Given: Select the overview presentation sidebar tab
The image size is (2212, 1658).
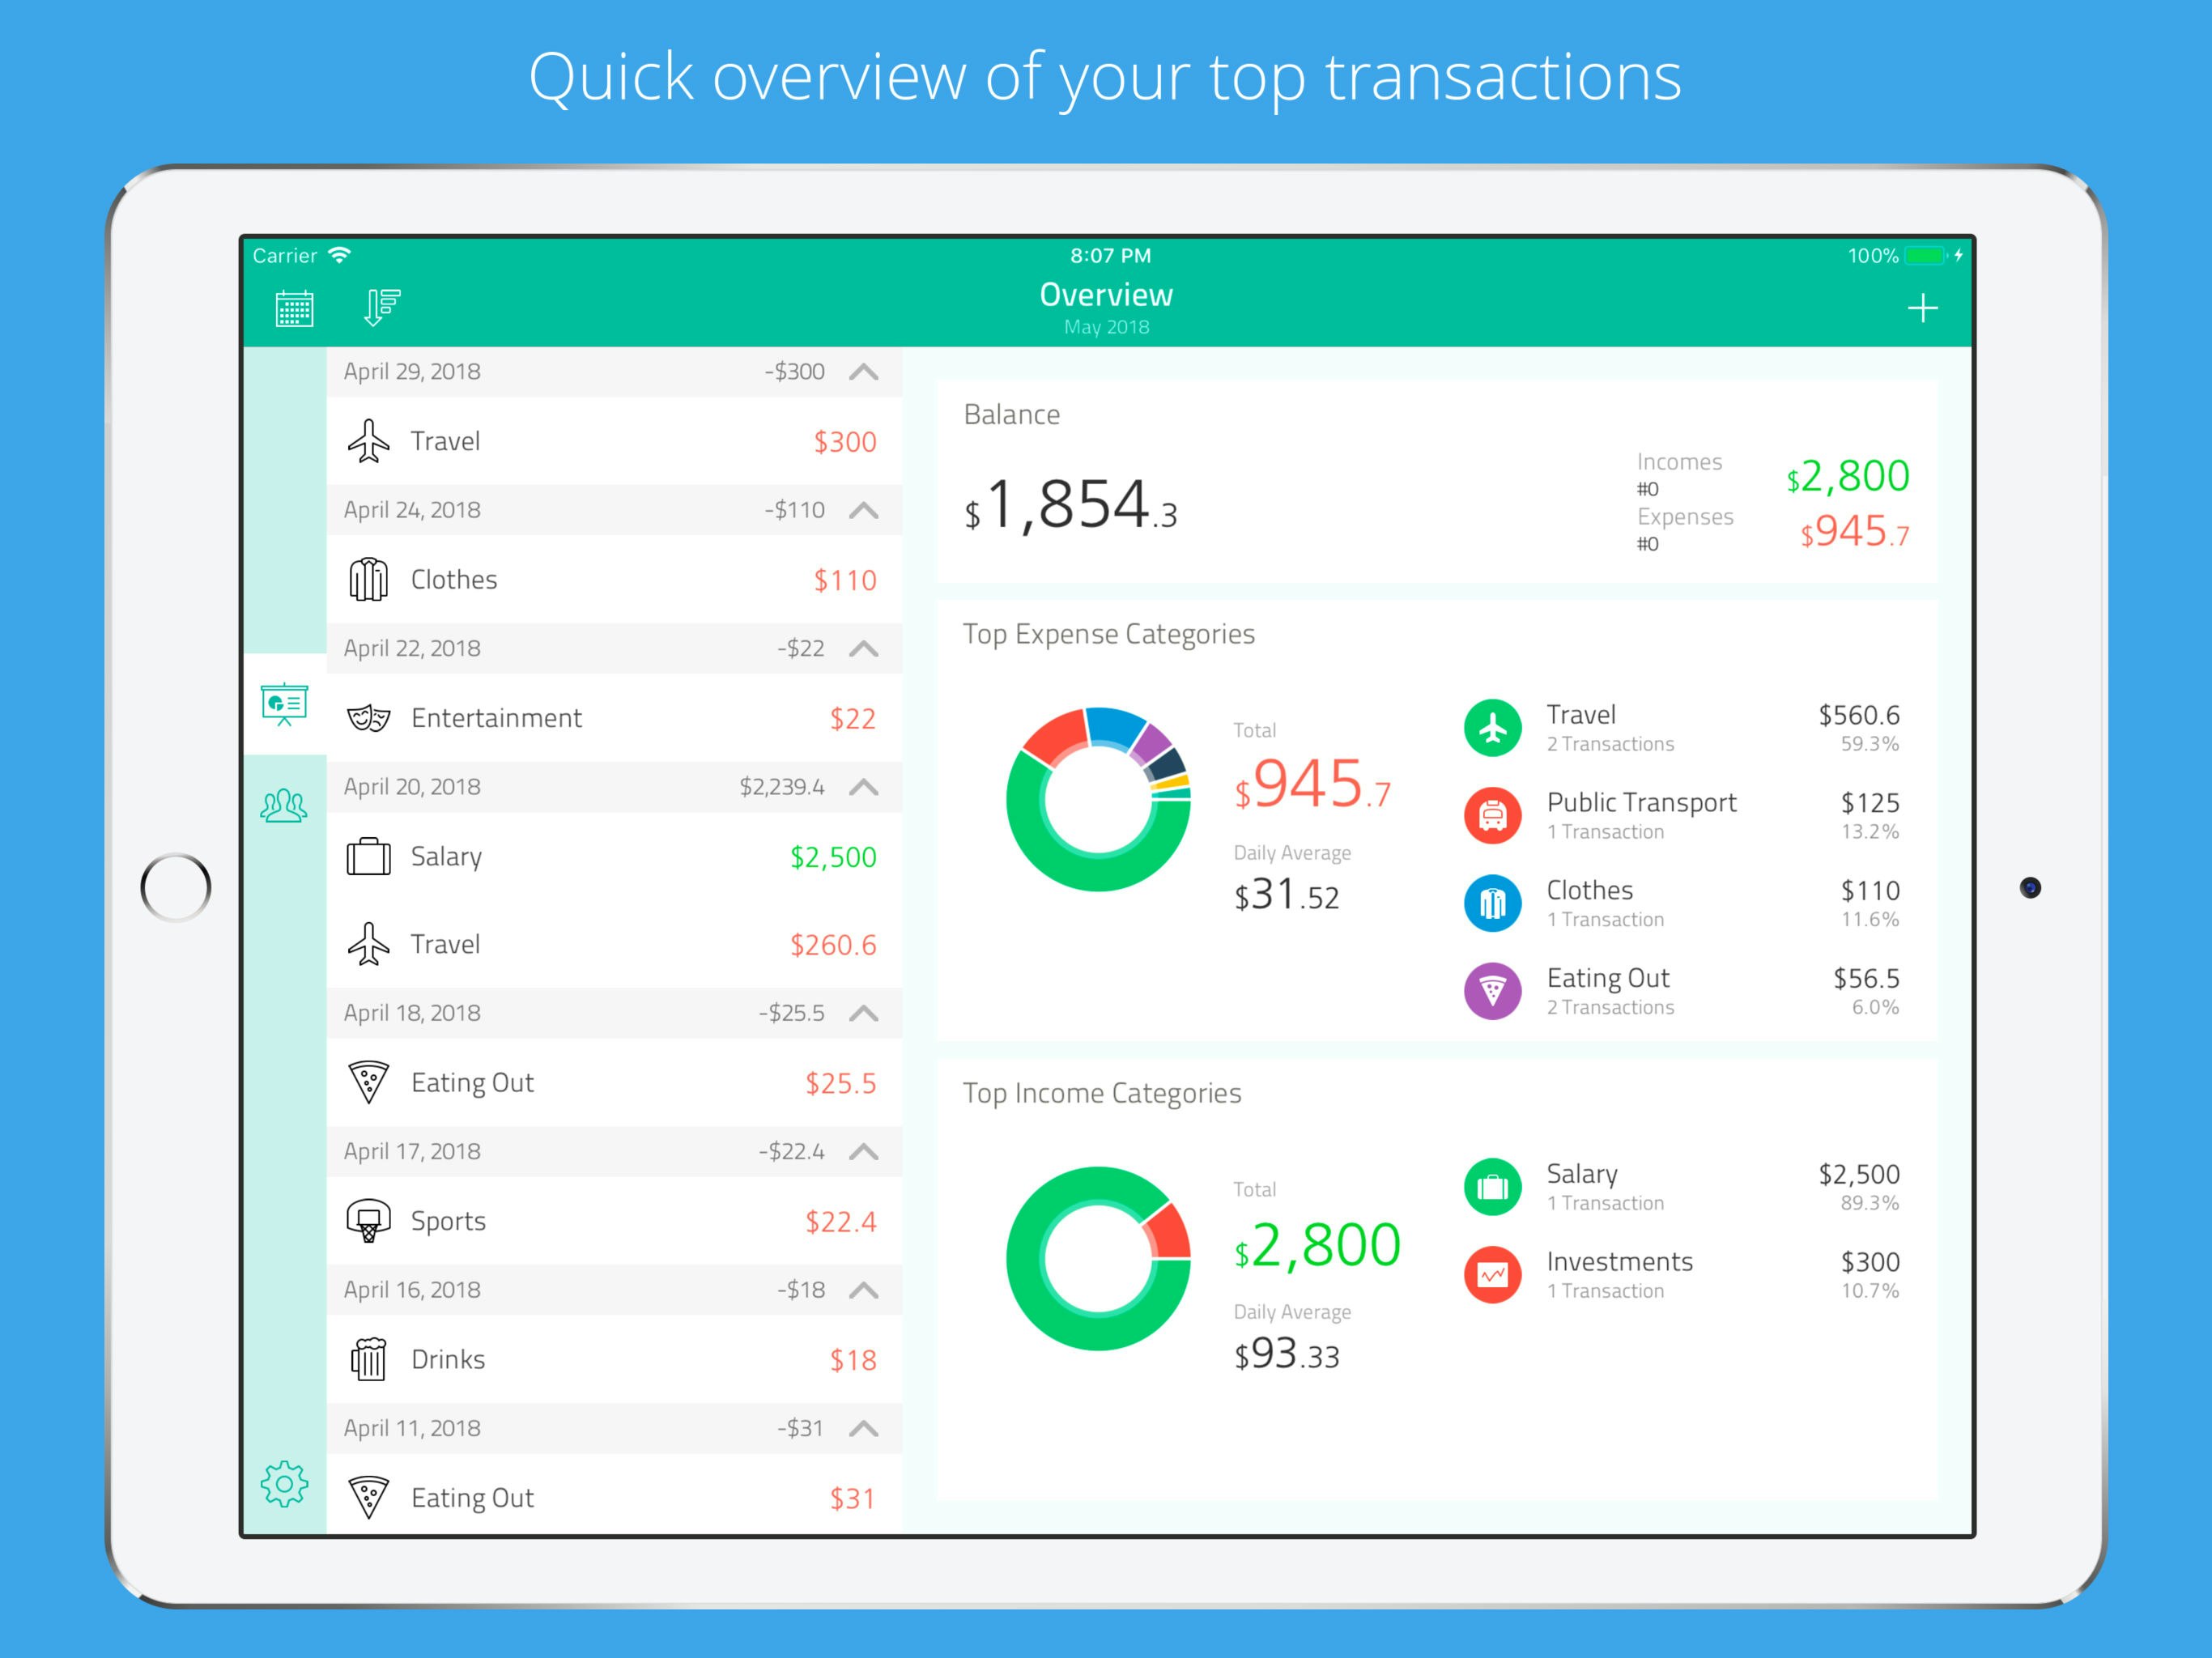Looking at the screenshot, I should click(x=284, y=704).
